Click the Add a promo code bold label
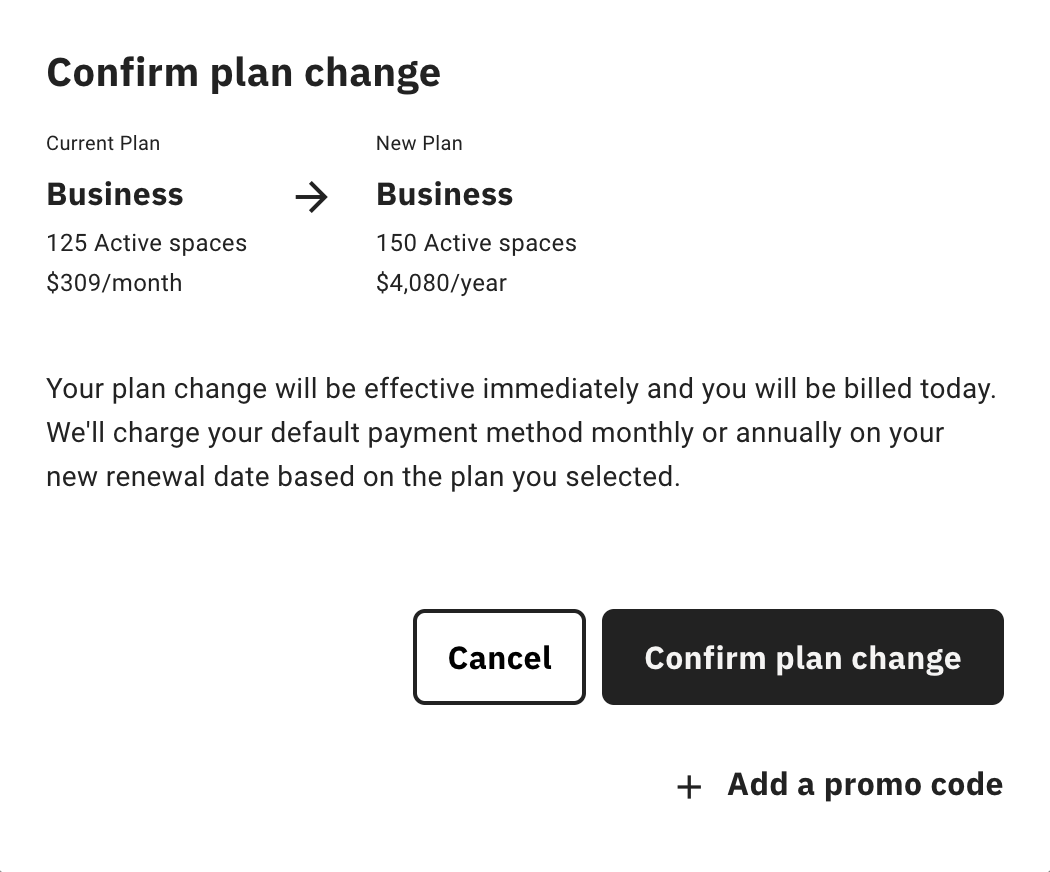Image resolution: width=1050 pixels, height=872 pixels. click(863, 785)
